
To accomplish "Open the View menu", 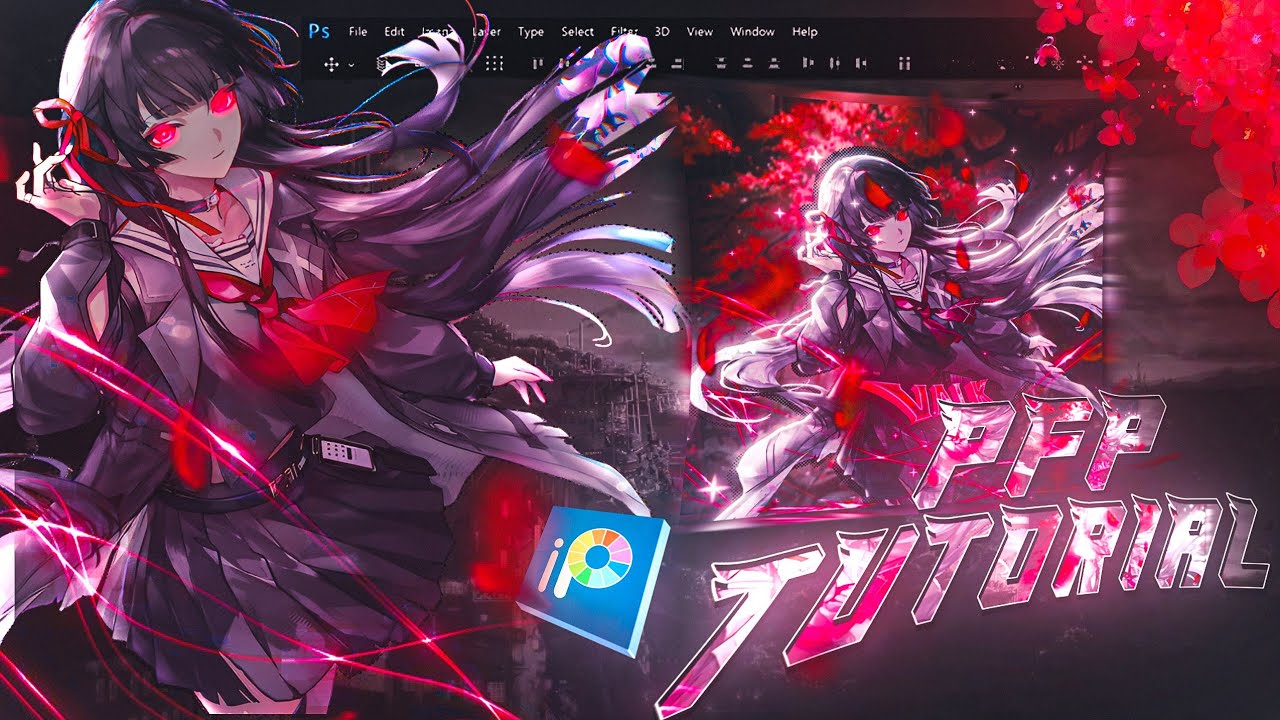I will 700,32.
